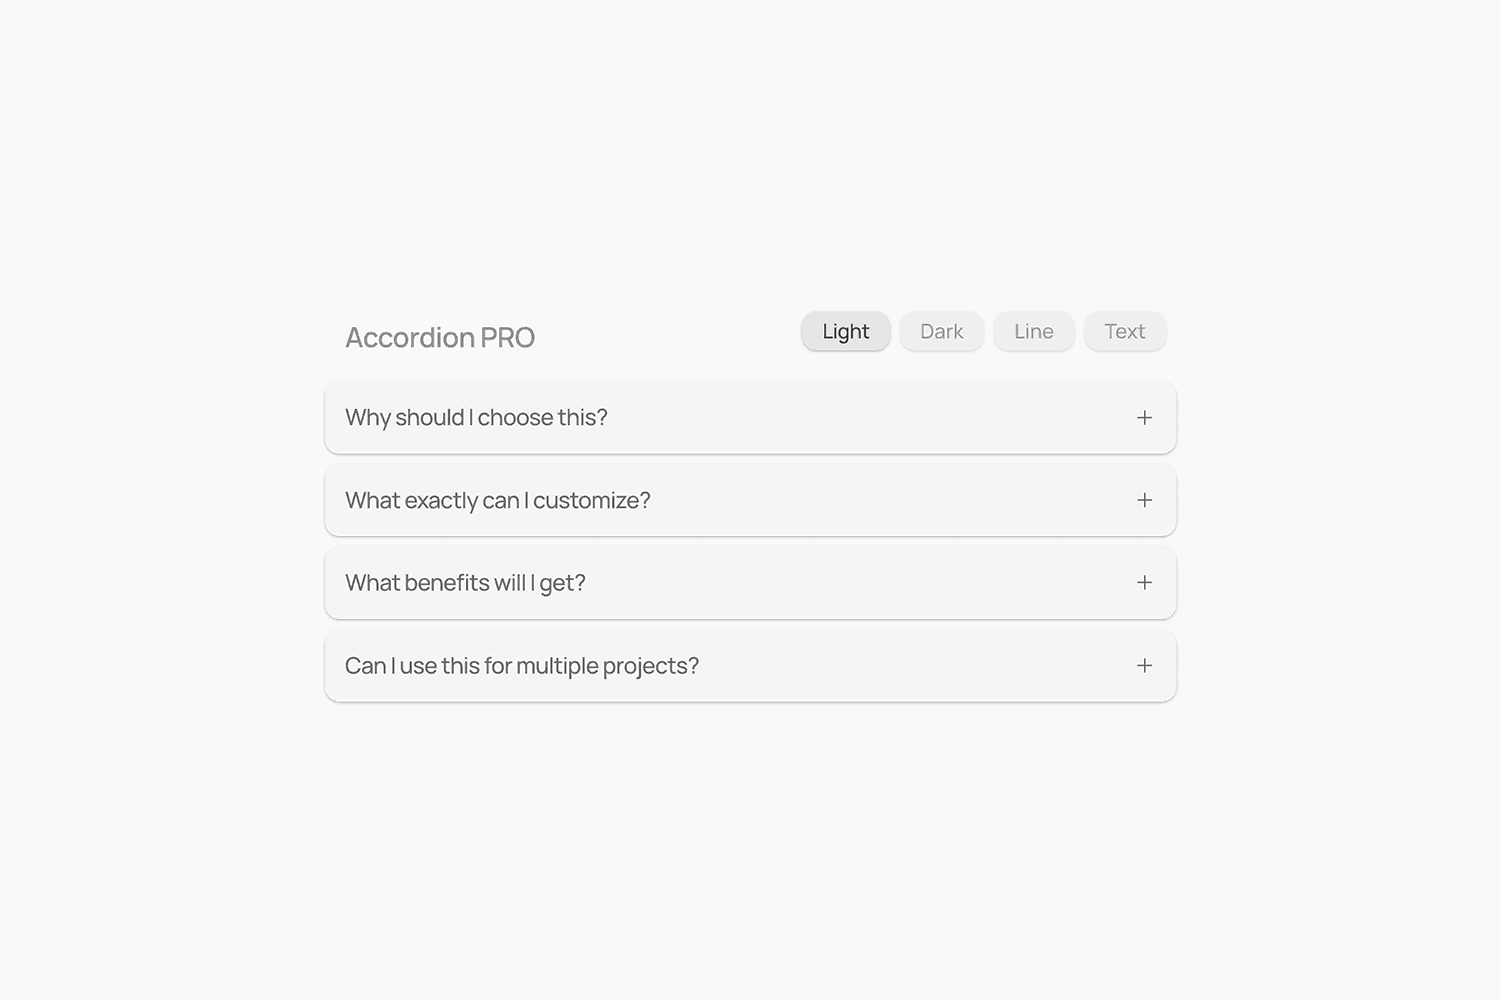
Task: Enable the Dark theme pill button
Action: [x=942, y=332]
